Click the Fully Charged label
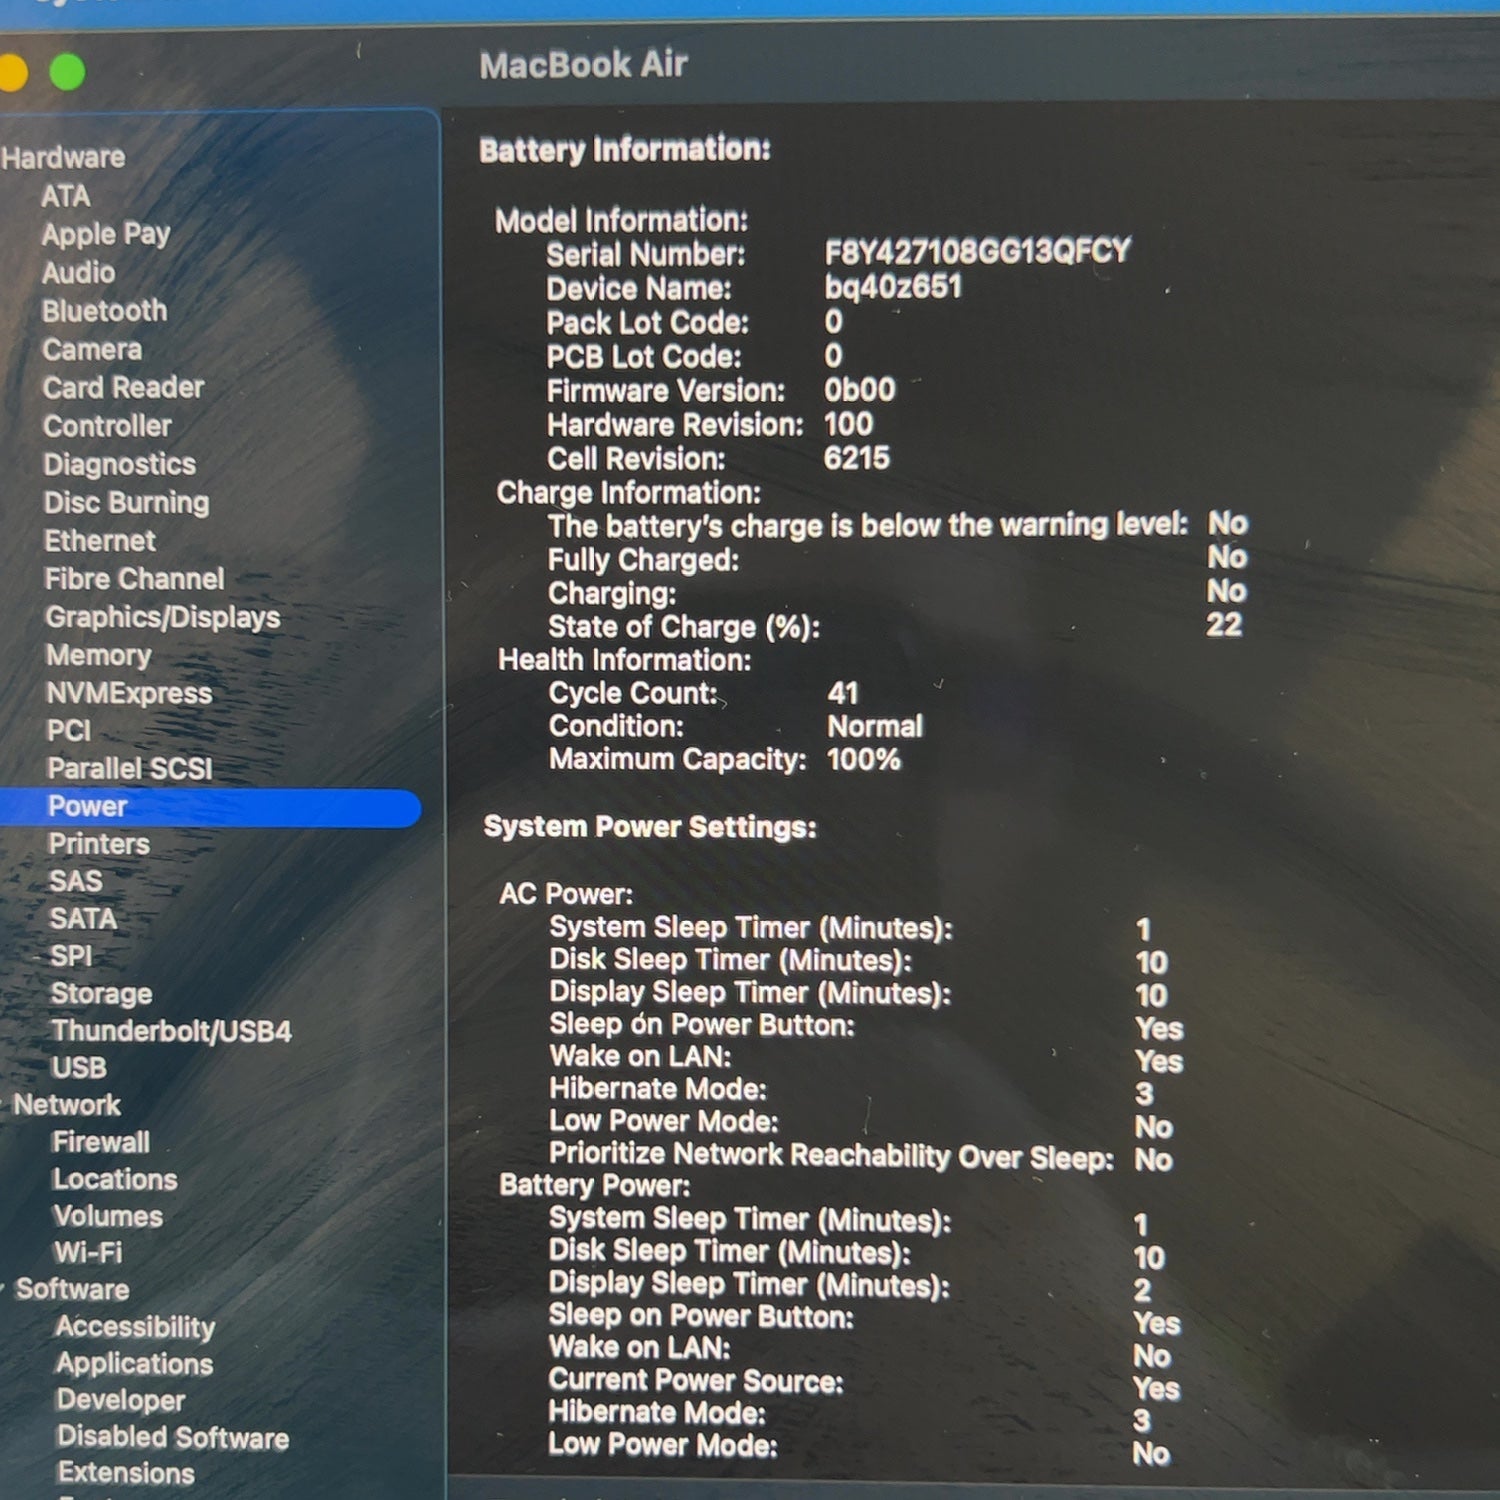This screenshot has height=1500, width=1500. (643, 560)
